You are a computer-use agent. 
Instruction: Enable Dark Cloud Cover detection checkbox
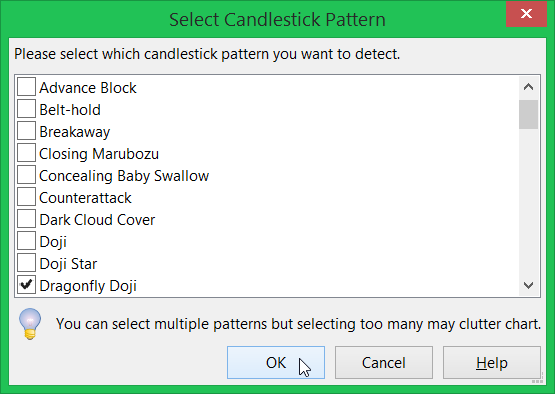point(26,219)
